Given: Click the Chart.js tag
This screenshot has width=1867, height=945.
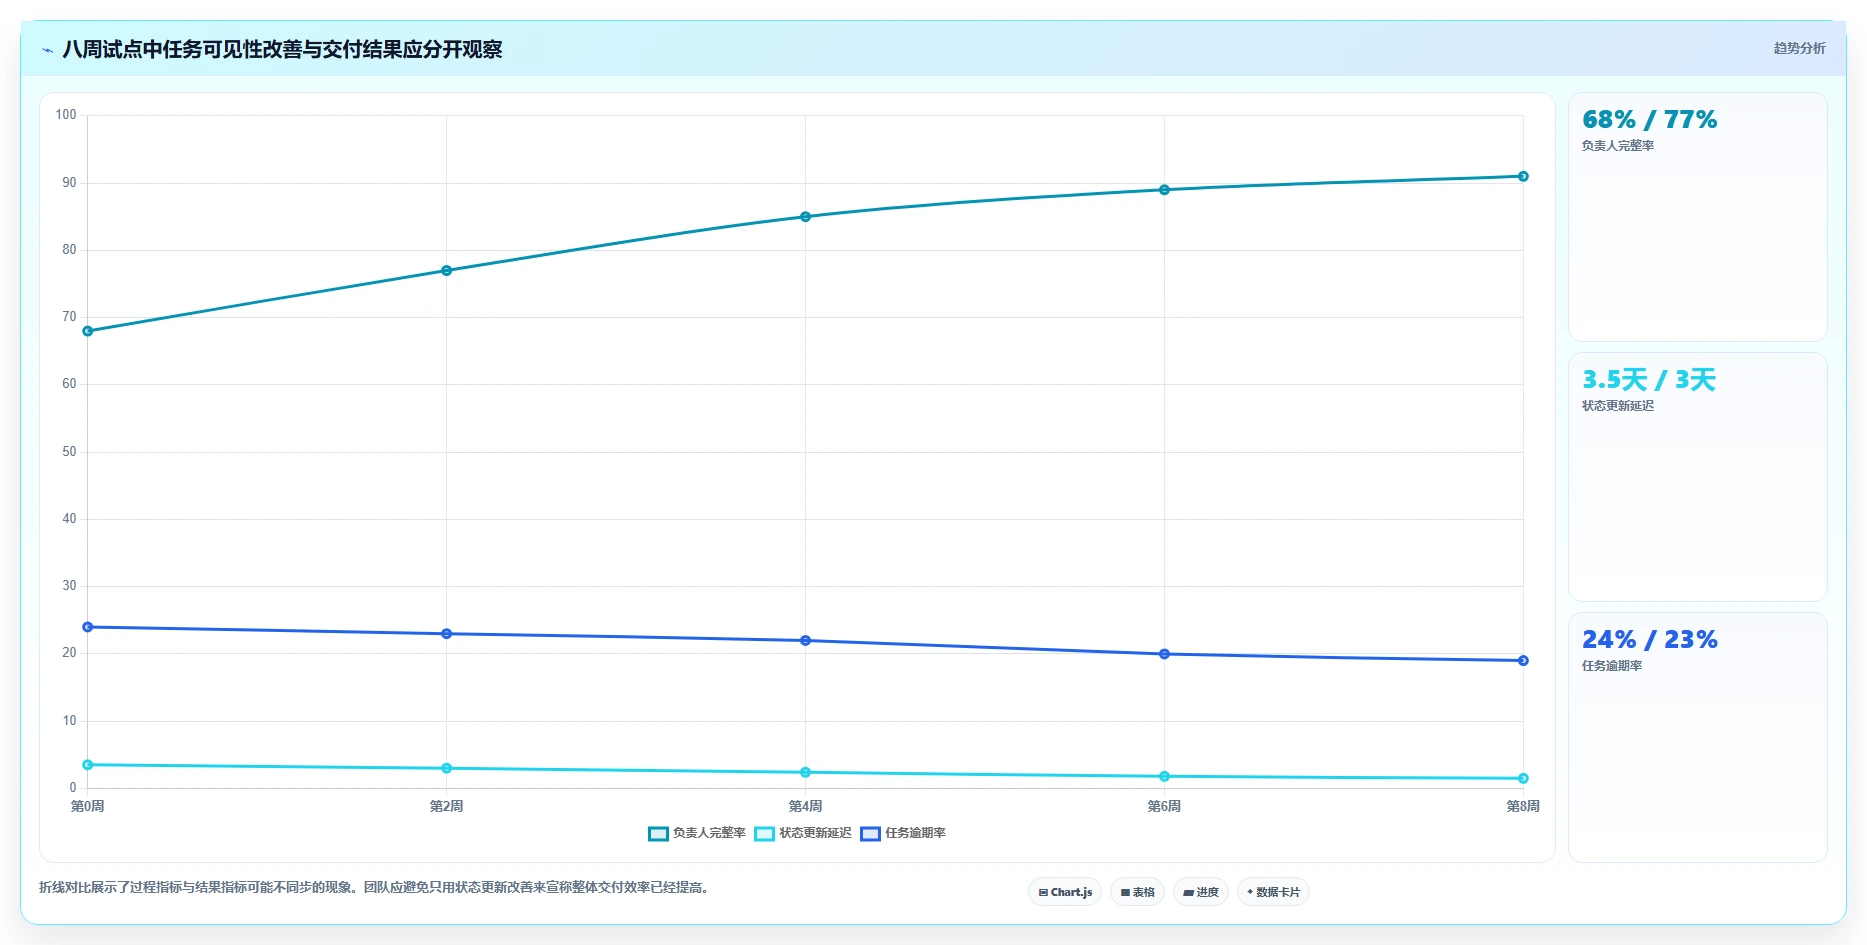Looking at the screenshot, I should [1065, 892].
